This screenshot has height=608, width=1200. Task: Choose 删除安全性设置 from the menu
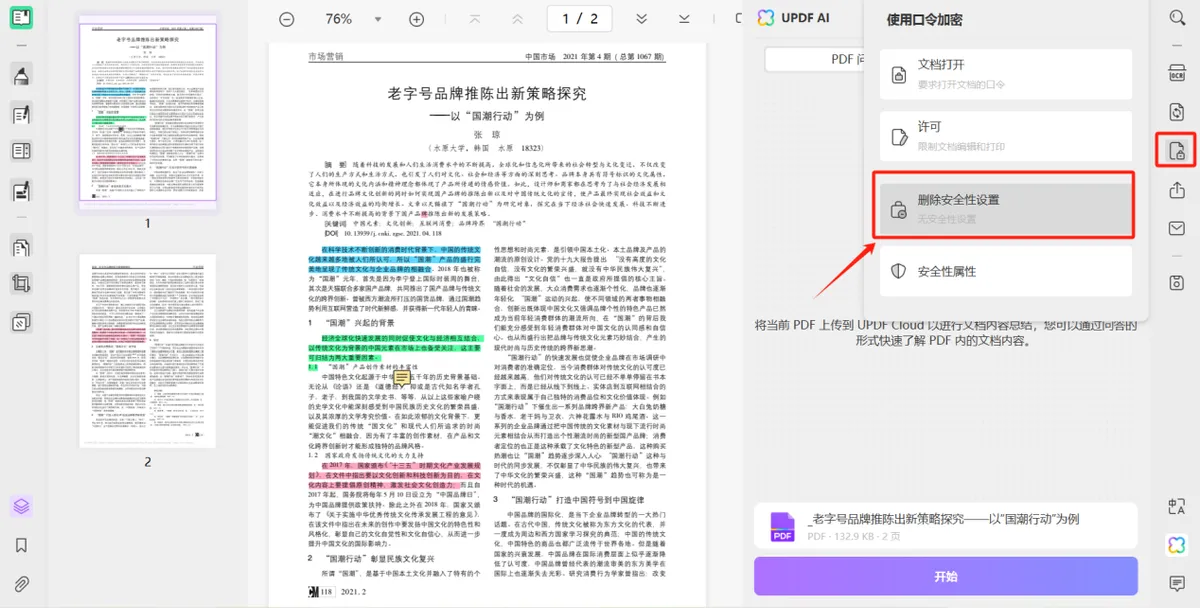pos(1005,206)
